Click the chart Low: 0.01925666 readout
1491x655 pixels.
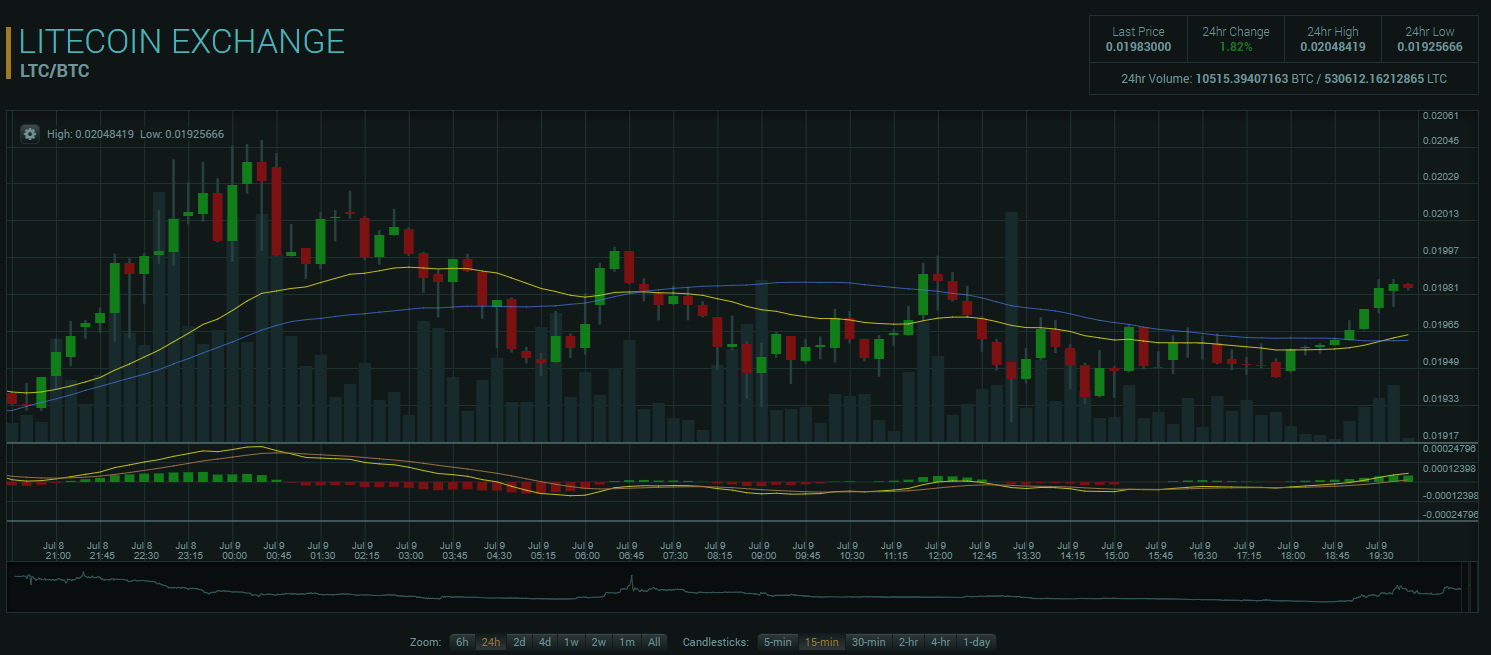[x=182, y=134]
